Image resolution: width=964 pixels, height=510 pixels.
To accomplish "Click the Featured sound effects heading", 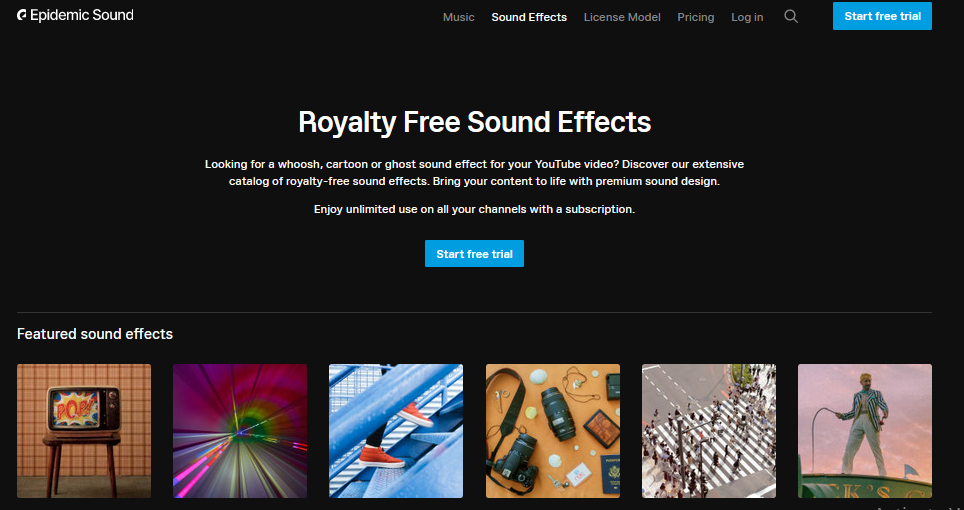I will [x=95, y=334].
